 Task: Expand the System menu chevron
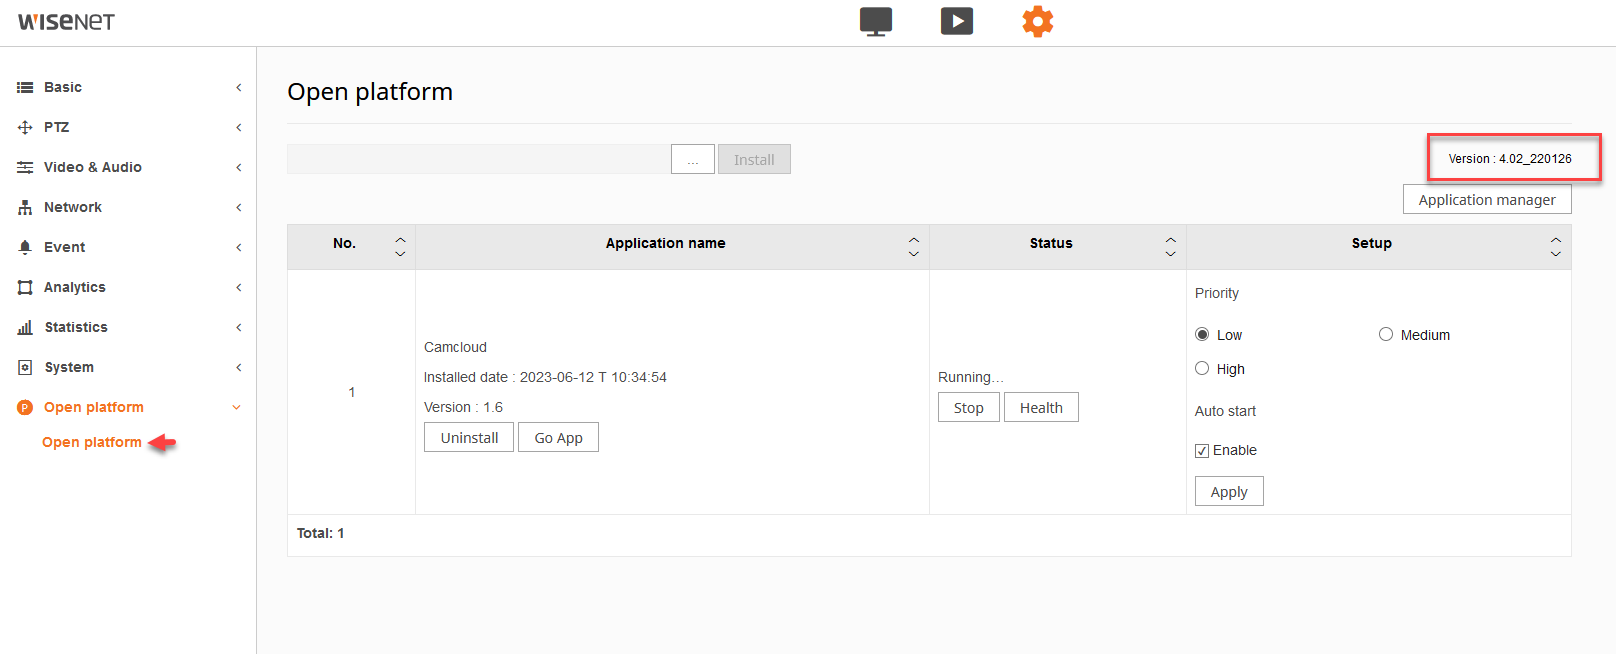[238, 368]
